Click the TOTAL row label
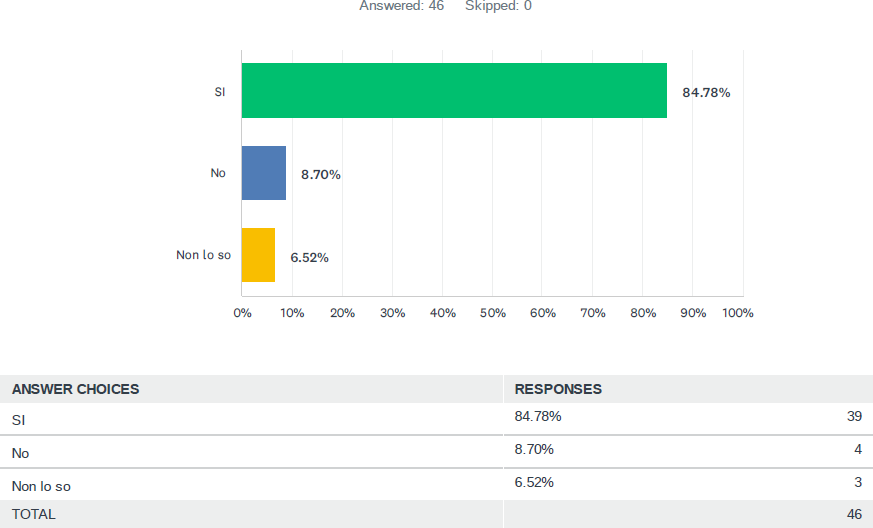This screenshot has width=873, height=528. point(34,514)
